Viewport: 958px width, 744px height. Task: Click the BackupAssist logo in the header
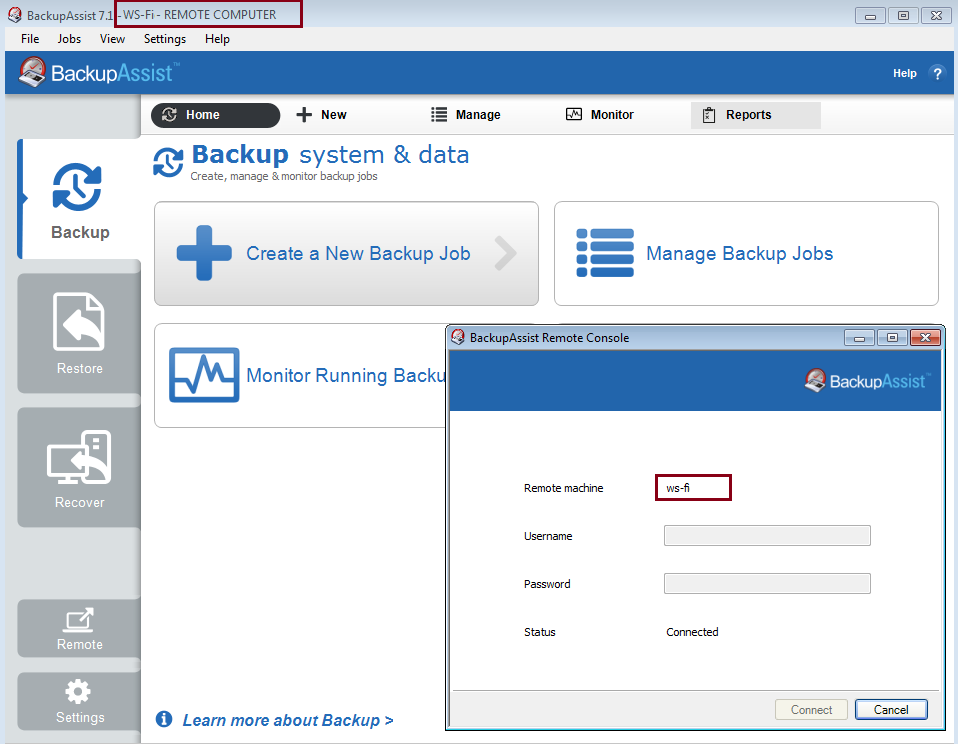click(98, 73)
